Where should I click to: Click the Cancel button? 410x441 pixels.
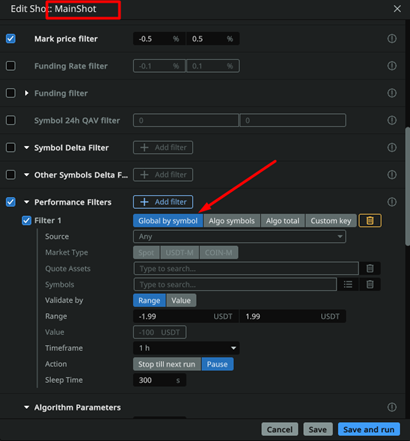[280, 429]
